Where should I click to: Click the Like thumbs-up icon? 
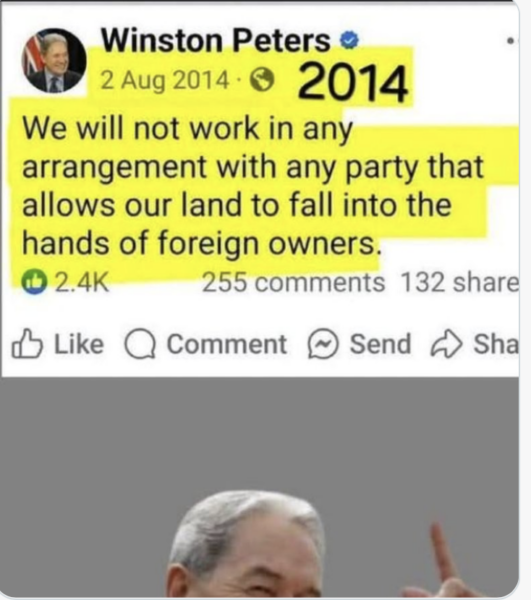27,344
